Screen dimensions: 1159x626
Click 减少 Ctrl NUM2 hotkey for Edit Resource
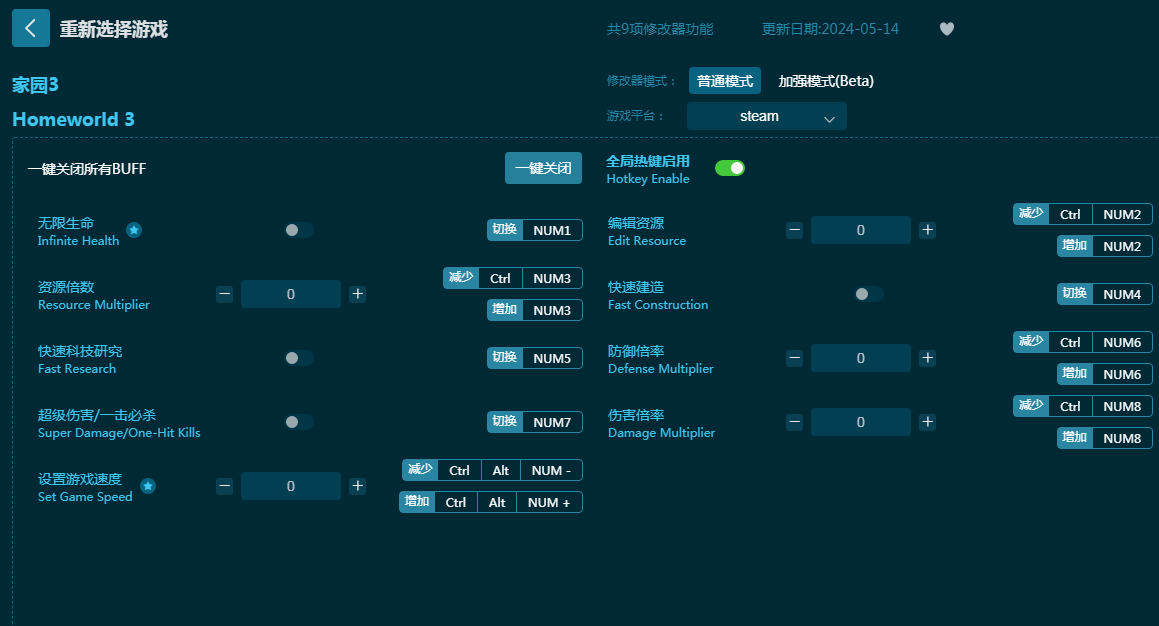pos(1083,214)
